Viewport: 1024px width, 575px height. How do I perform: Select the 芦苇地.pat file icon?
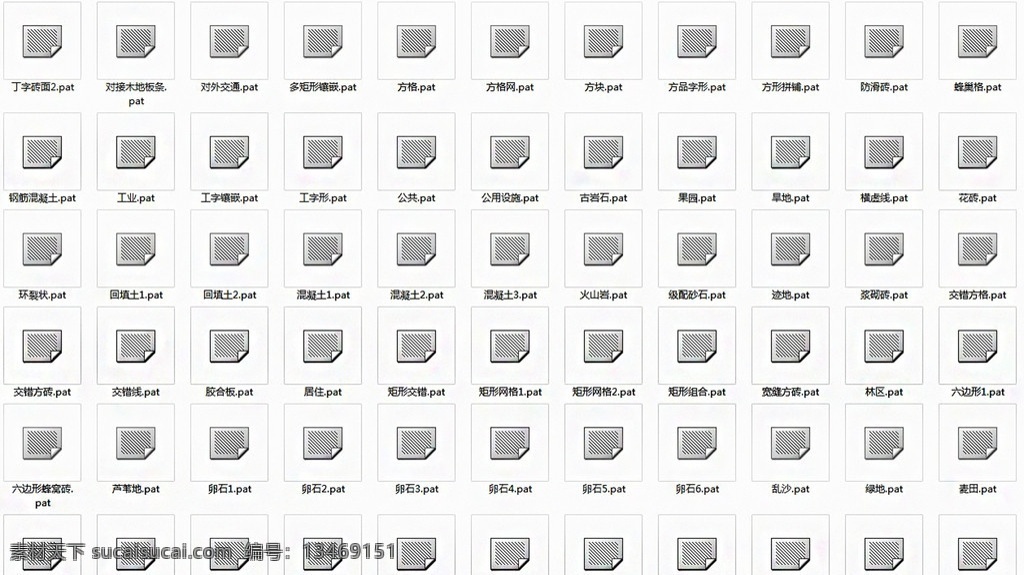click(x=136, y=442)
